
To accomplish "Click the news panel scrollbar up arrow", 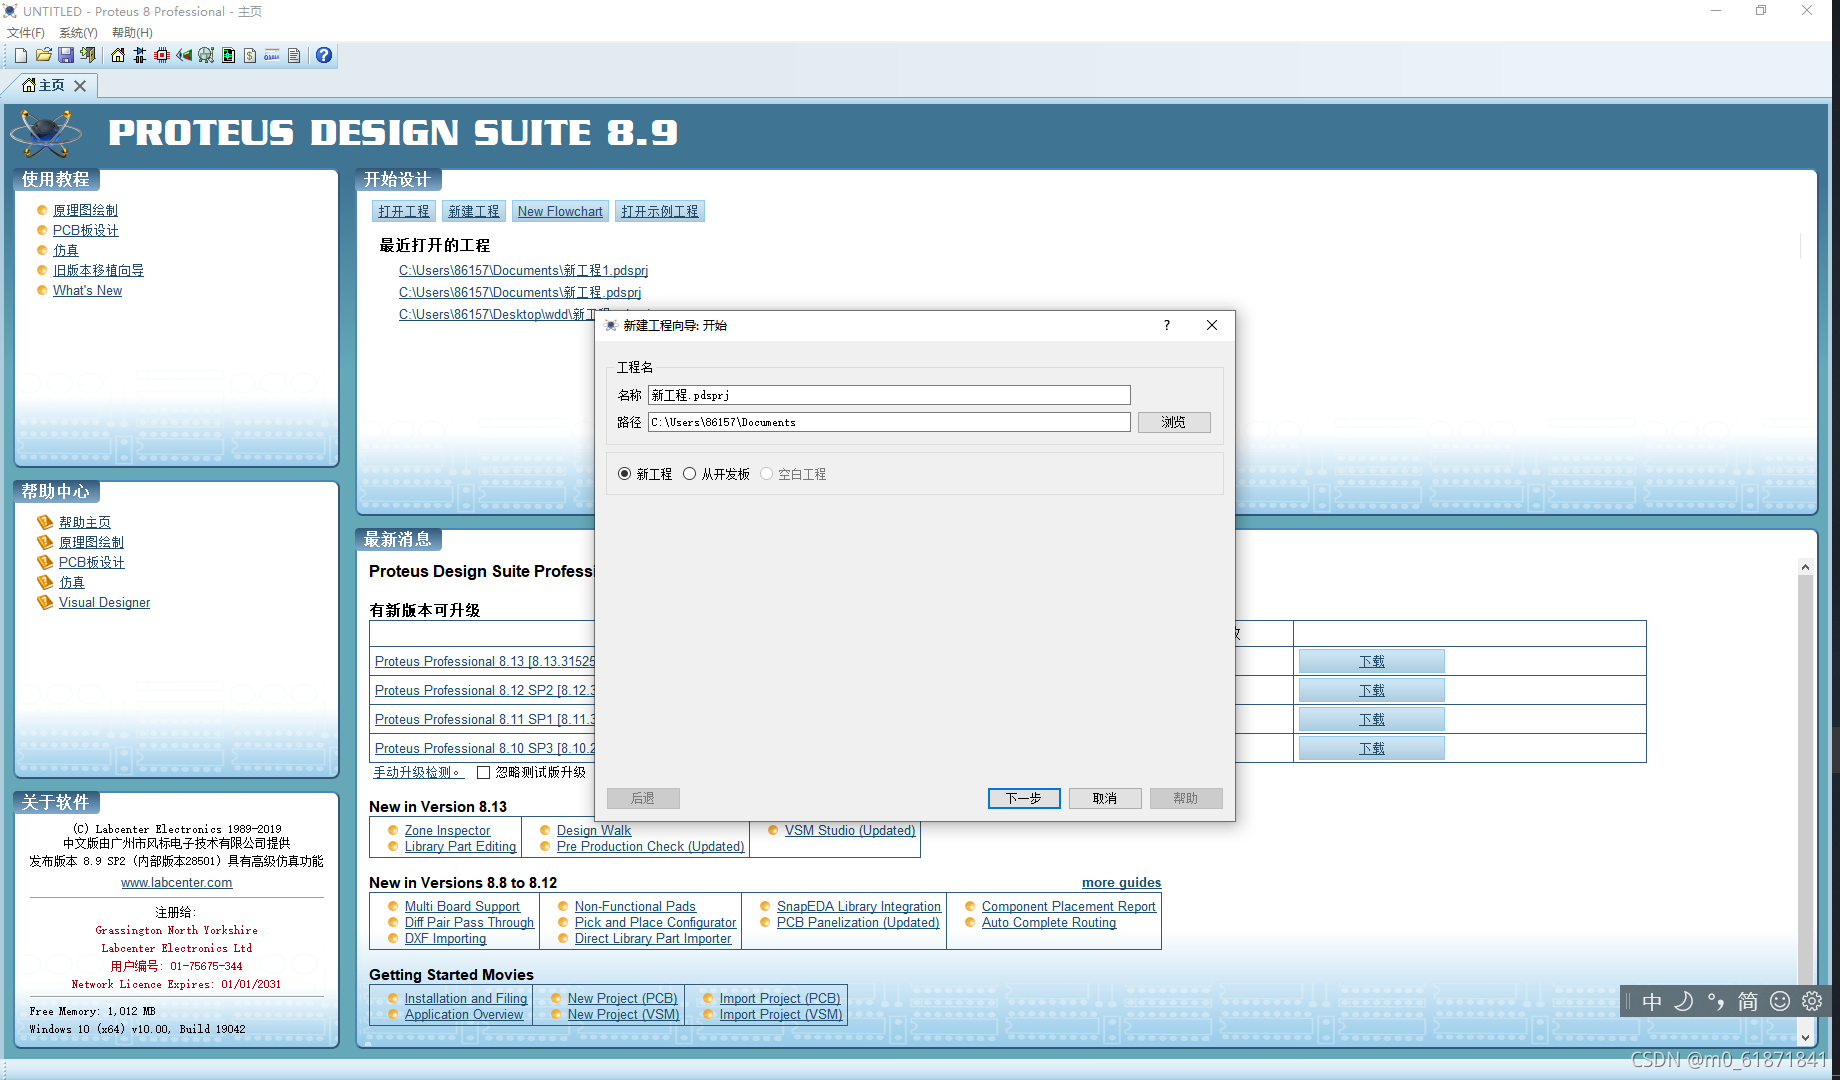I will 1805,567.
